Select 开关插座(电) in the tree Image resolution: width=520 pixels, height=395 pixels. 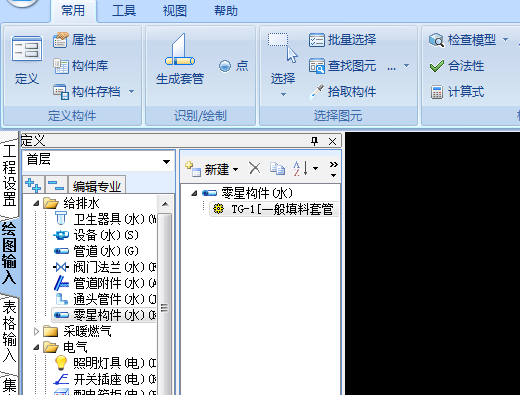point(104,379)
